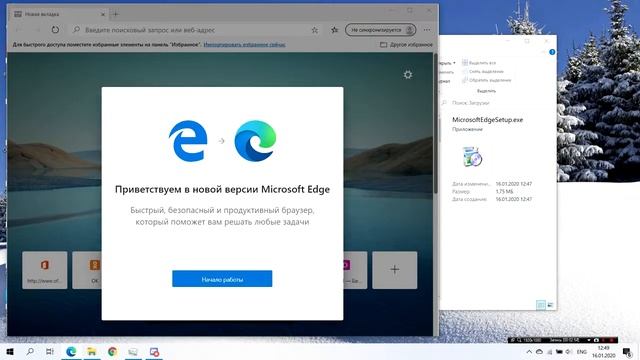Click Select all in Explorer ribbon
The height and width of the screenshot is (360, 640).
[x=479, y=63]
